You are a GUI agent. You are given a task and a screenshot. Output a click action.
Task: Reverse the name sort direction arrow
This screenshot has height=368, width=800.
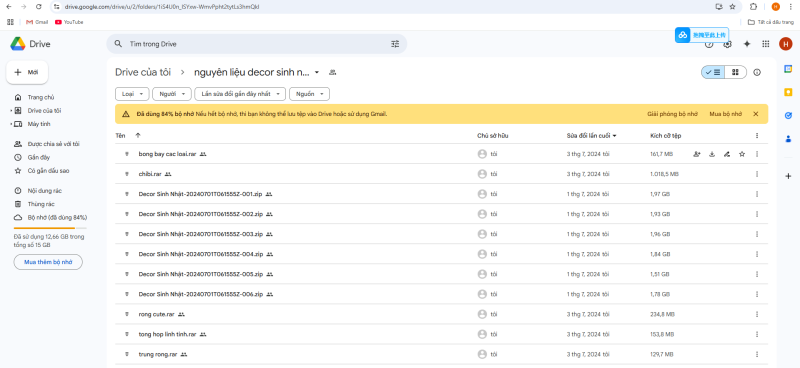pyautogui.click(x=138, y=136)
